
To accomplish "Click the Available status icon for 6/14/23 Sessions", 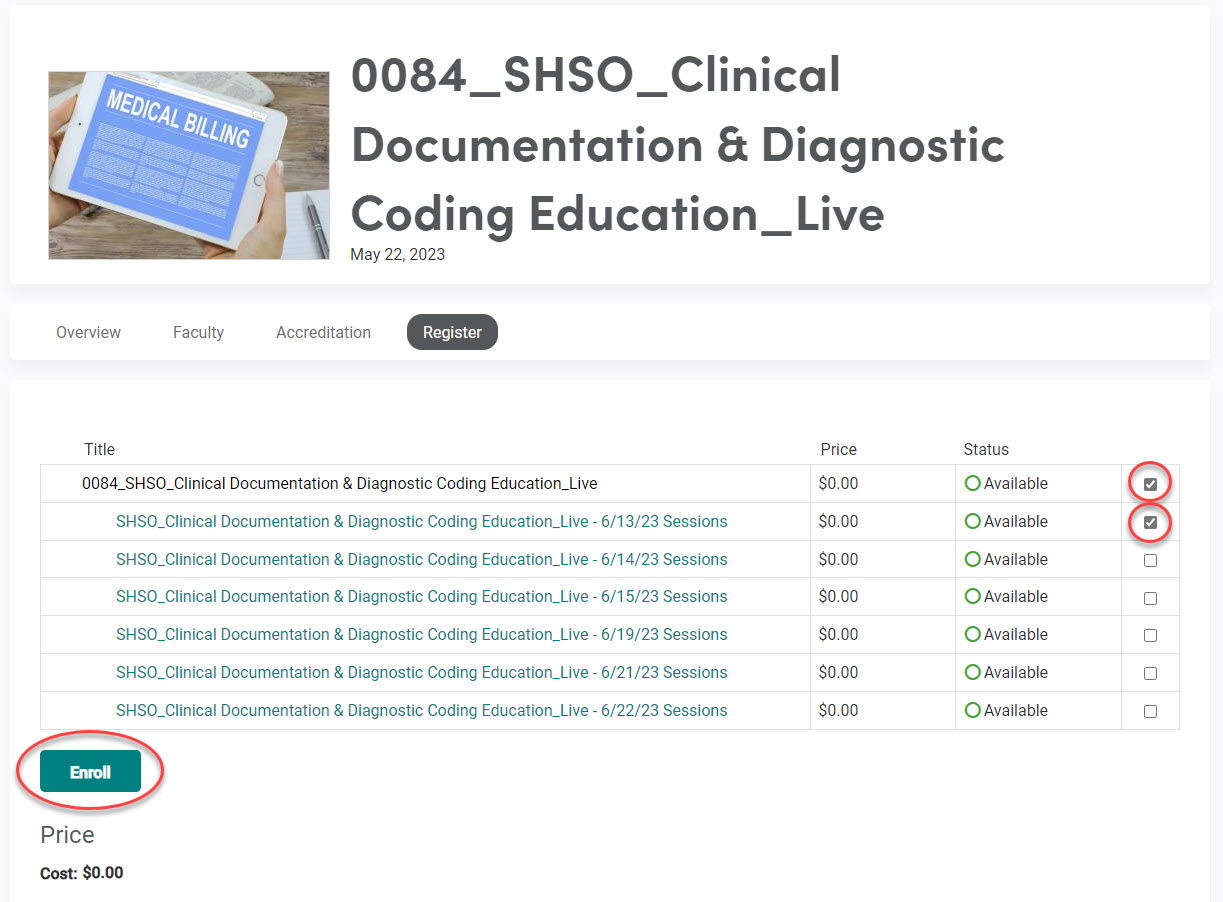I will click(972, 559).
